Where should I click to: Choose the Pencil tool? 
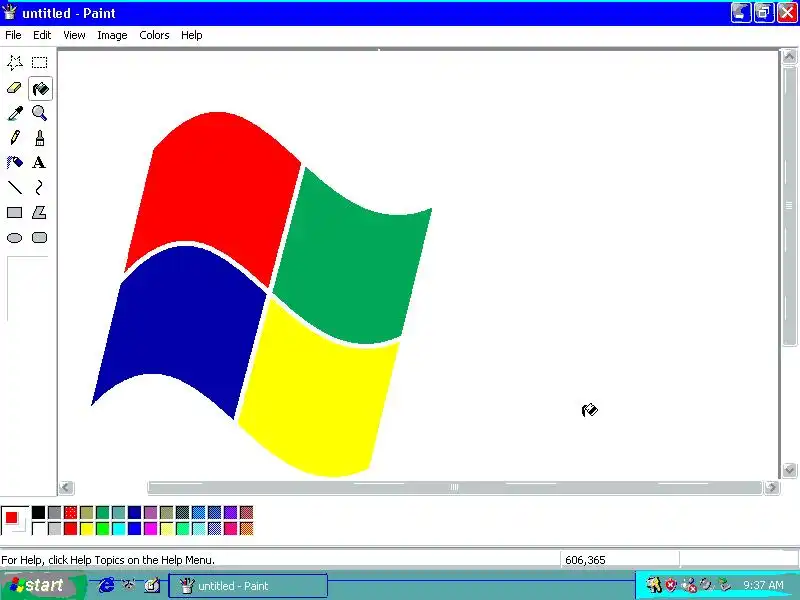[x=15, y=138]
